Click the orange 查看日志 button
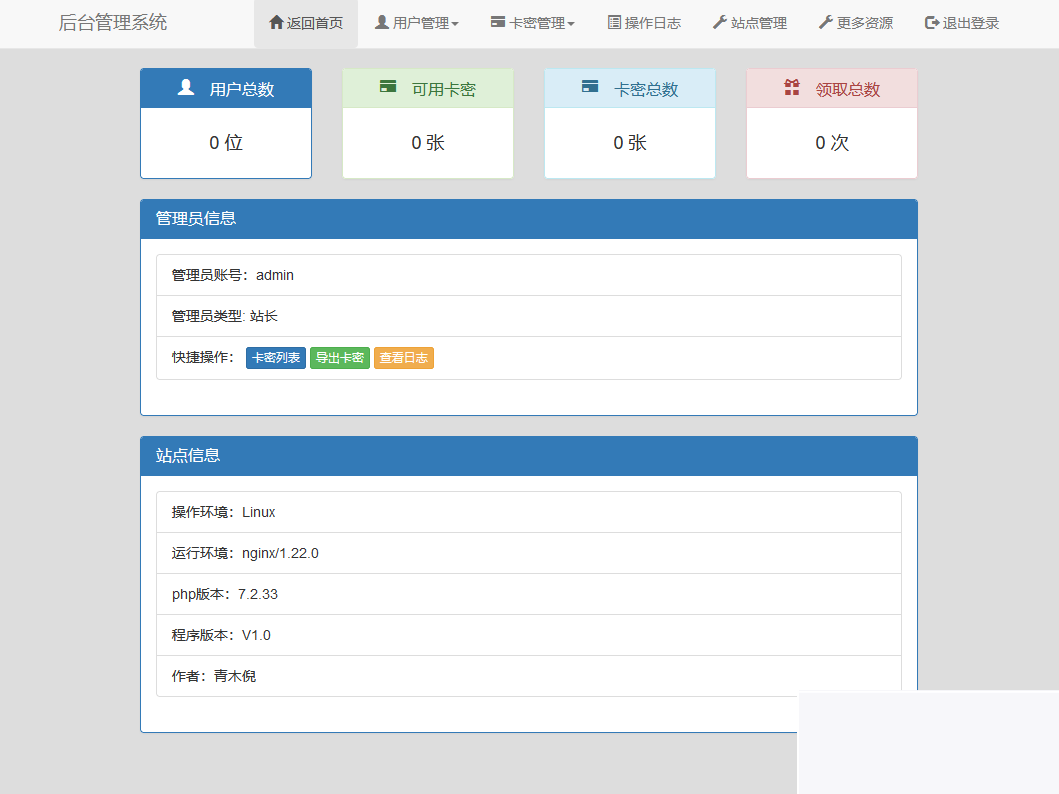Viewport: 1059px width, 794px height. [x=404, y=357]
